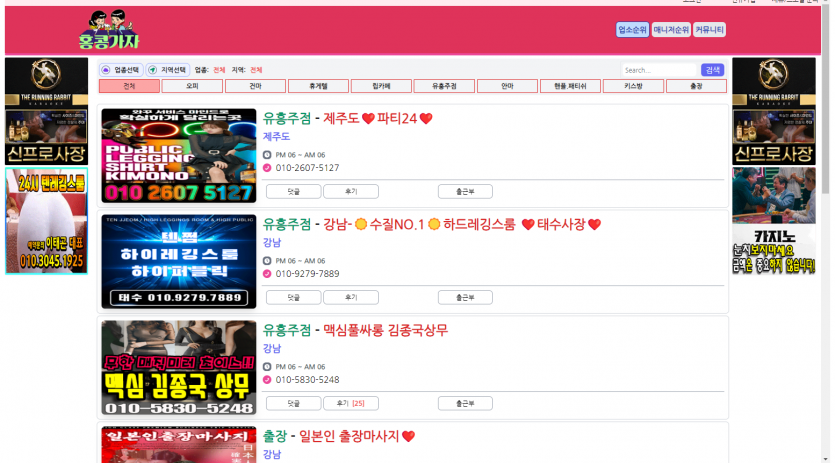Open the 카지노 banner ad
This screenshot has height=463, width=835.
pos(774,221)
